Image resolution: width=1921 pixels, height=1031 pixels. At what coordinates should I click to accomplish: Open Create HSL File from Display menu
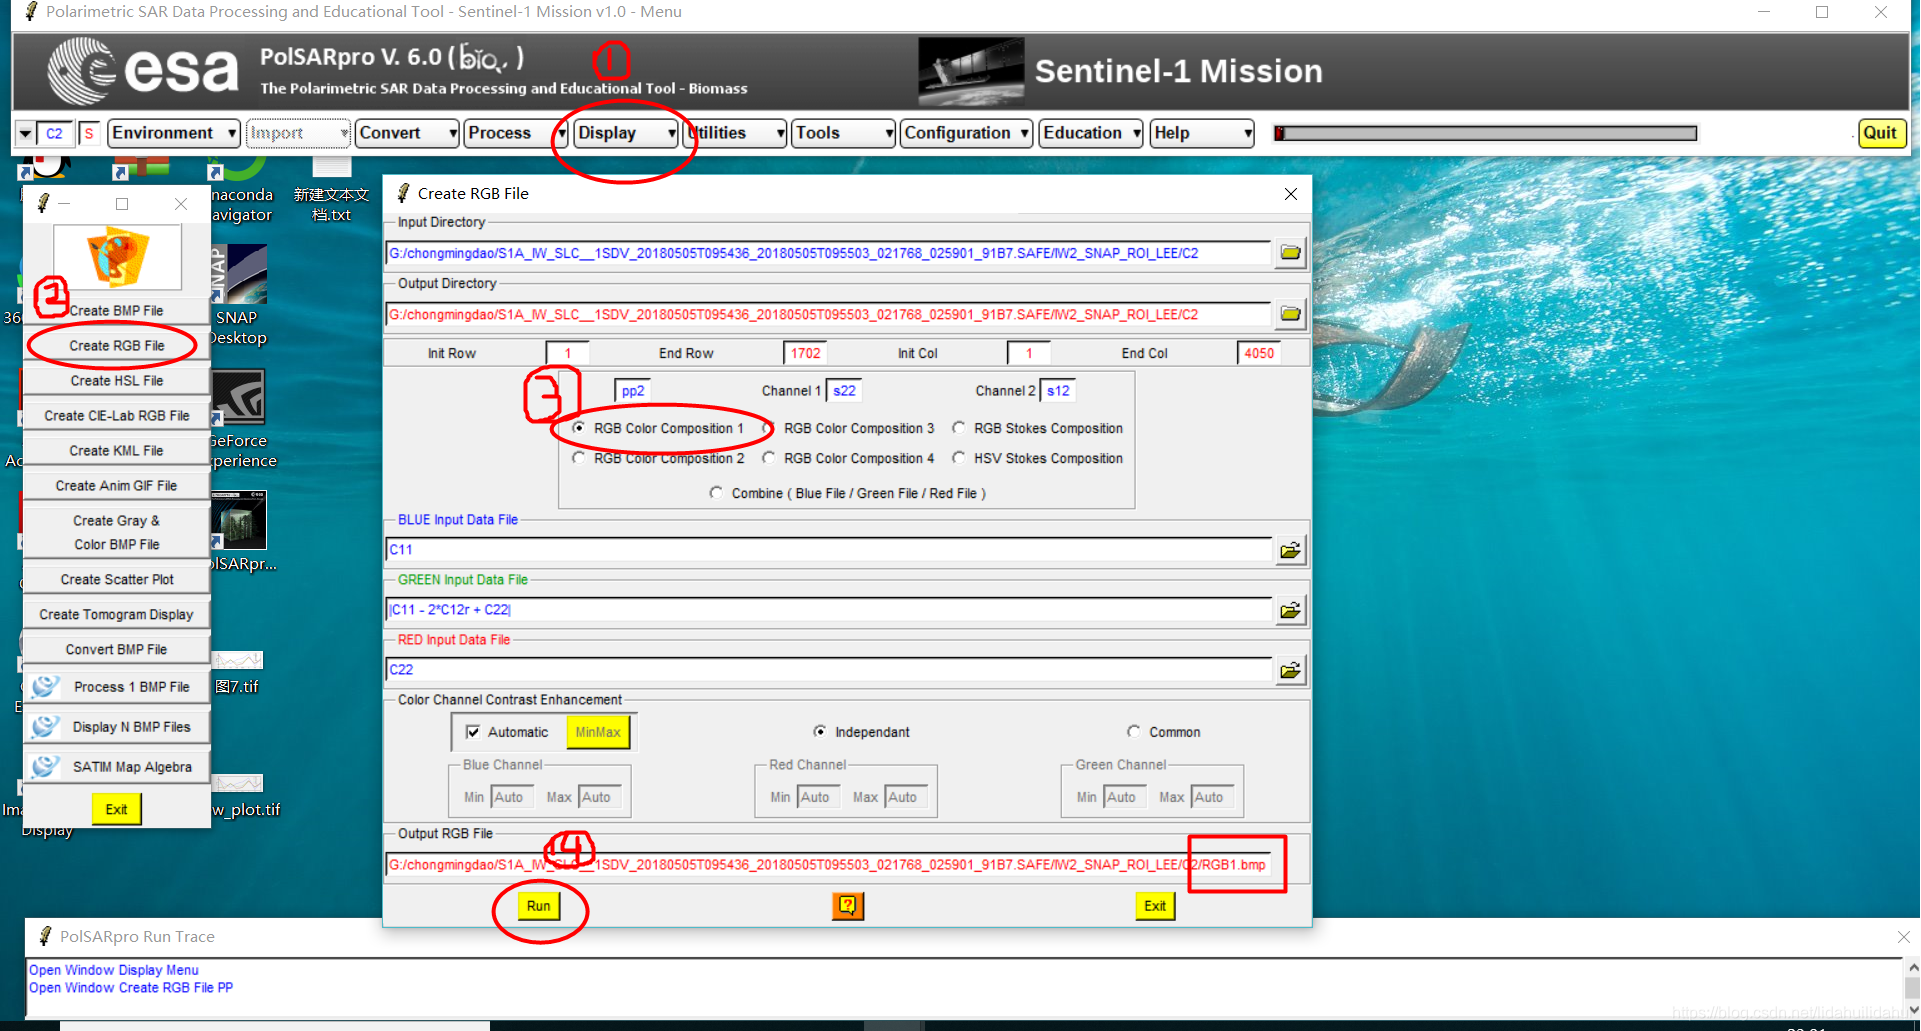click(117, 381)
